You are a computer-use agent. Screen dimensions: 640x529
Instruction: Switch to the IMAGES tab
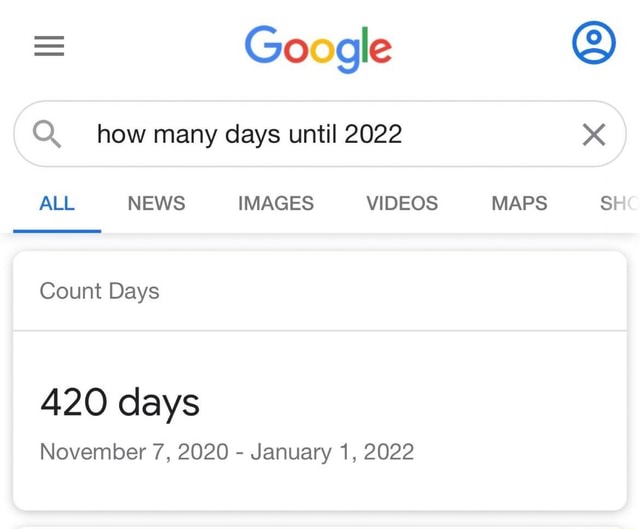click(x=276, y=203)
